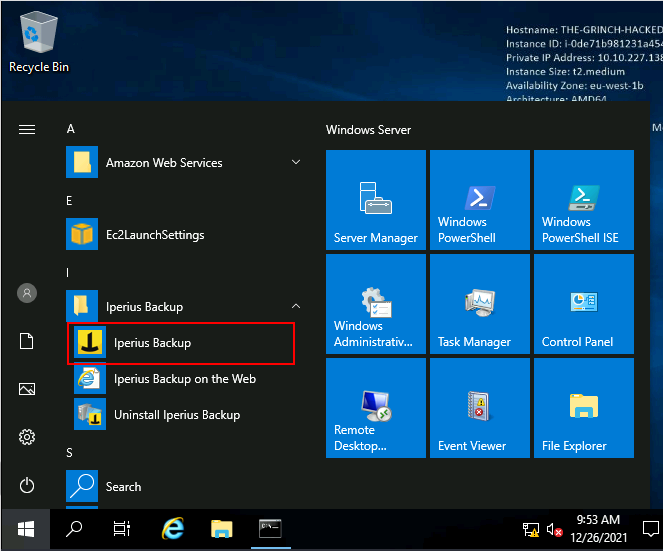Open the Power options button
The image size is (663, 551).
27,485
